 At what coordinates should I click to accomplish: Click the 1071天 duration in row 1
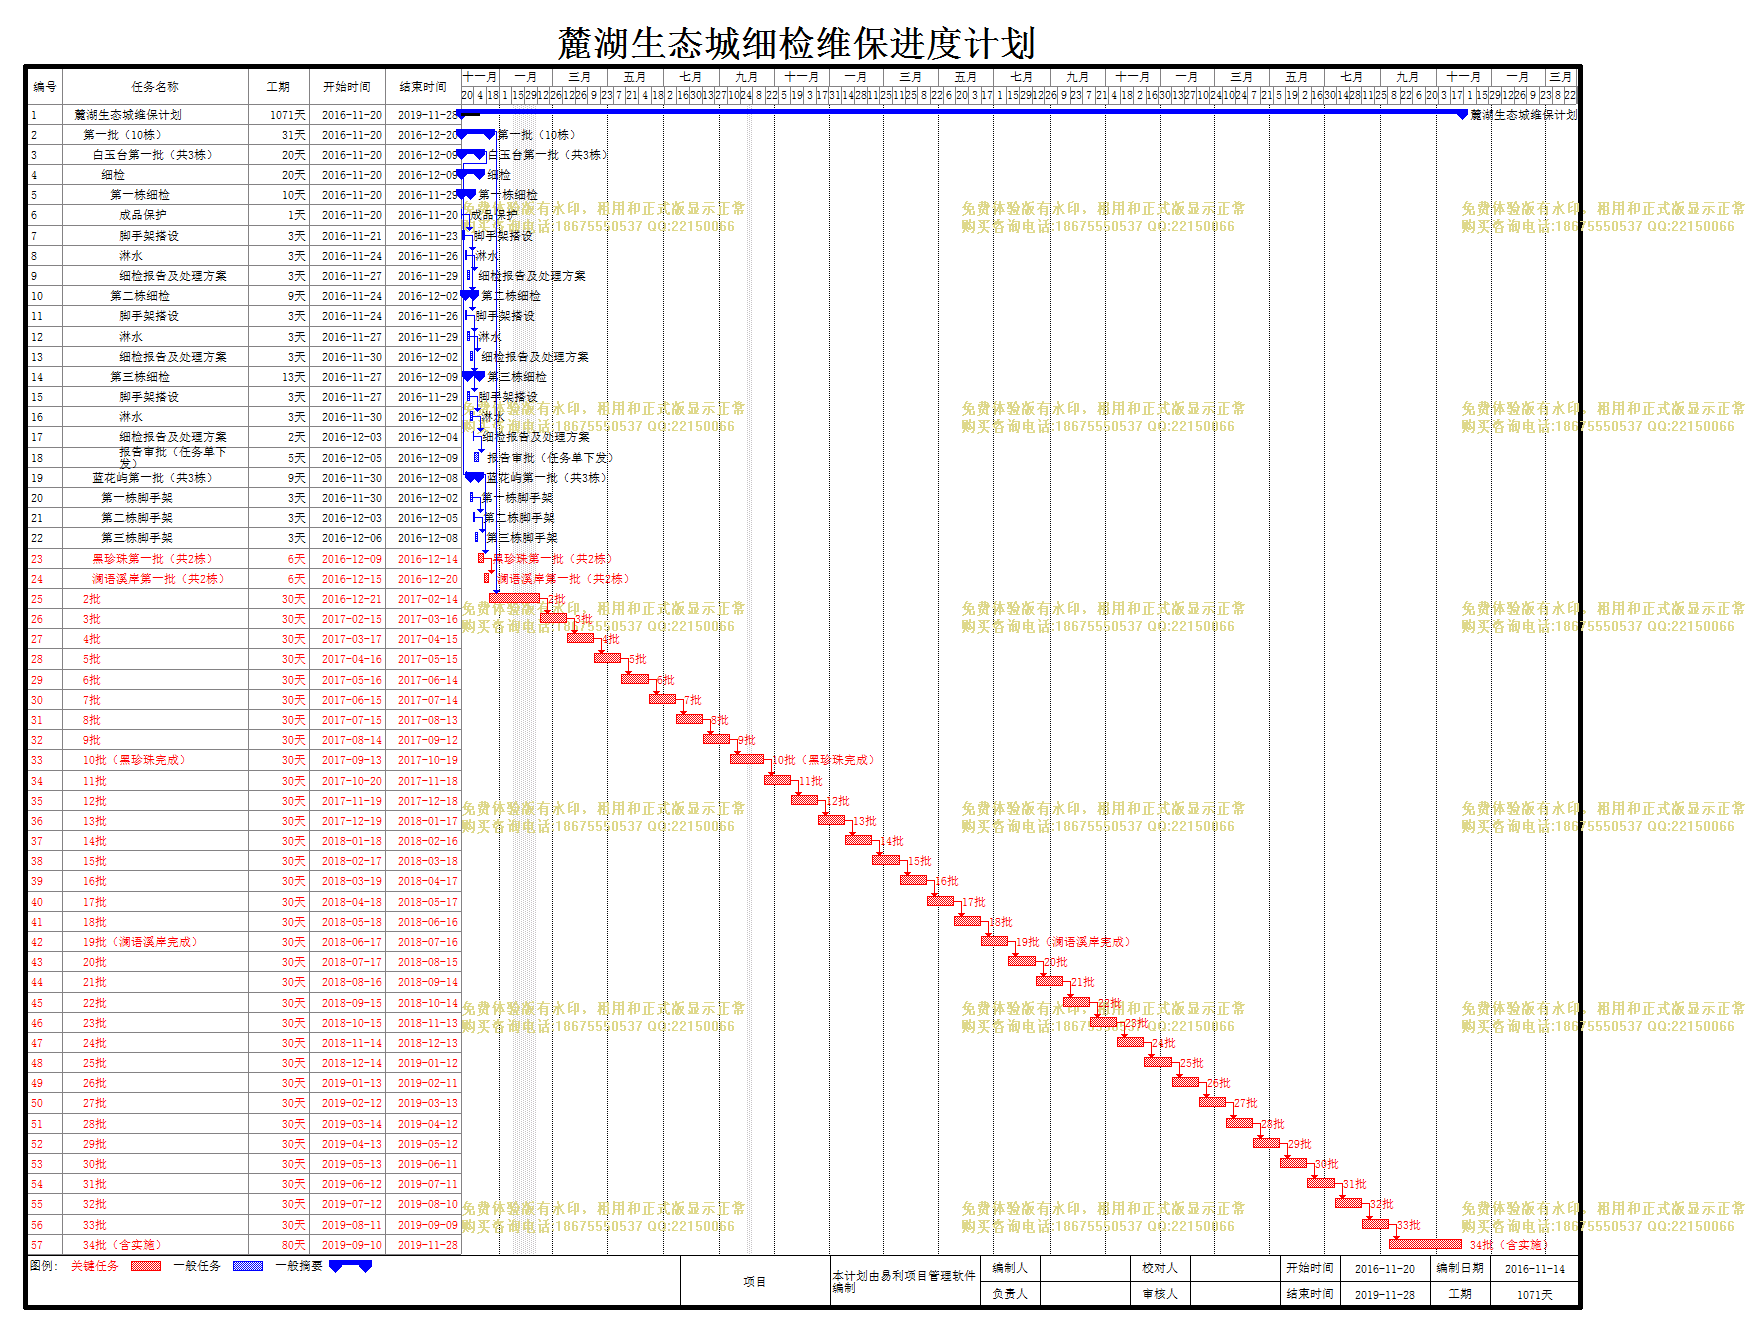point(287,115)
